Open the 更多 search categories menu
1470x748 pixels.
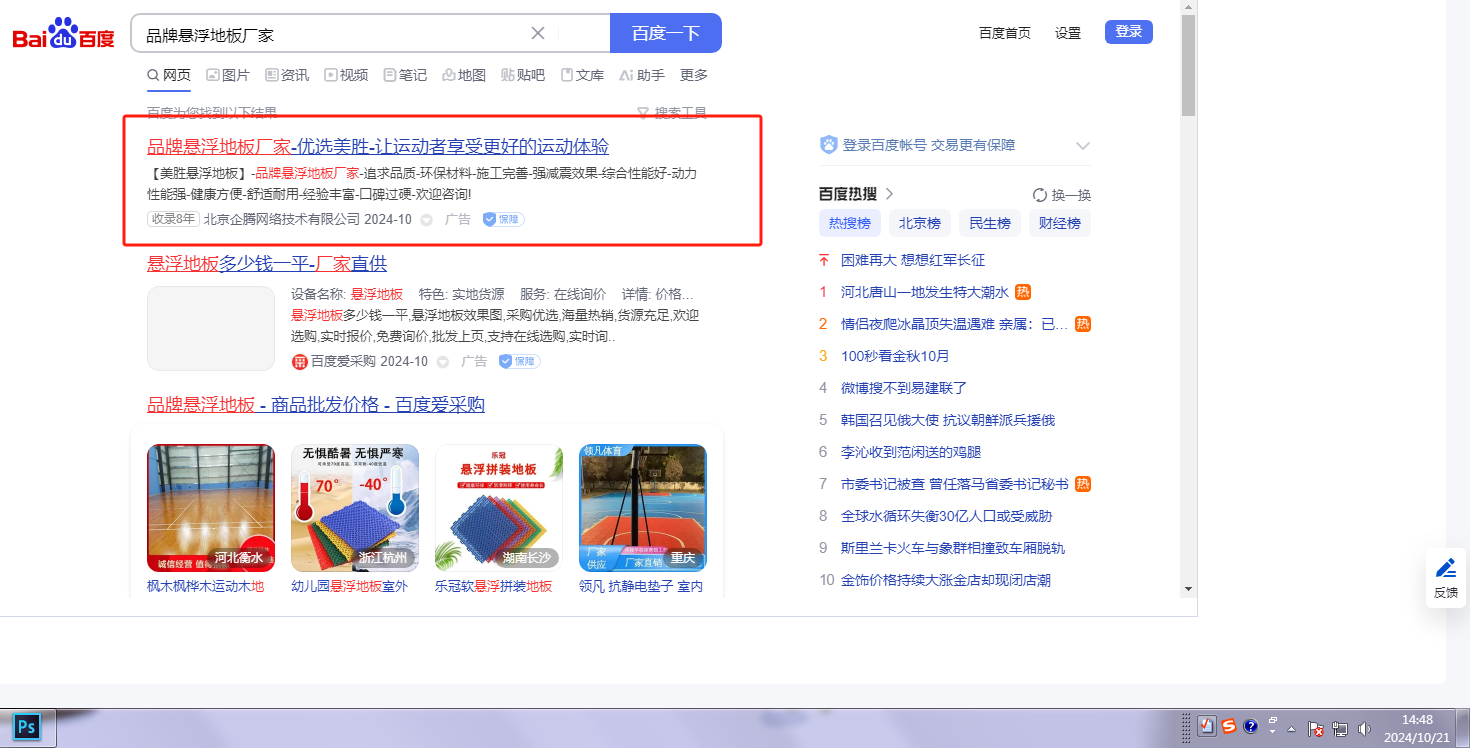pyautogui.click(x=694, y=75)
